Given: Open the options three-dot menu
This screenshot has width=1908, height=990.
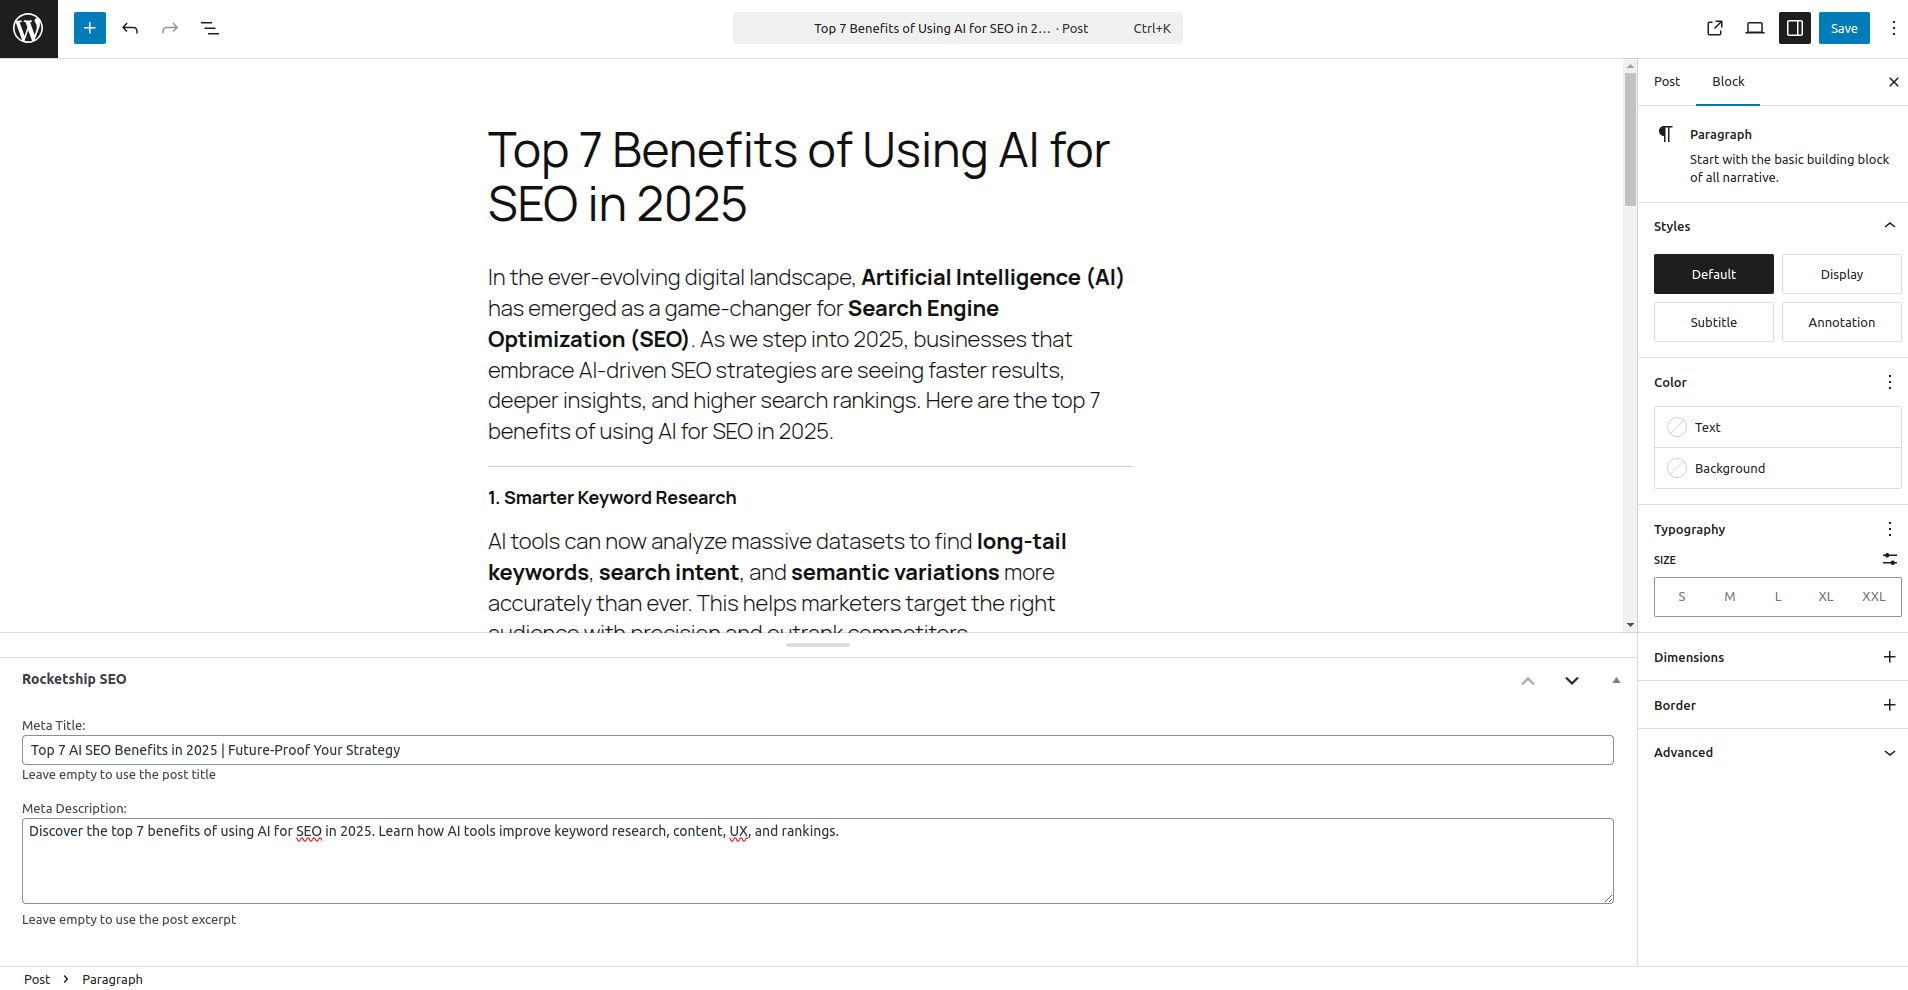Looking at the screenshot, I should [1893, 28].
